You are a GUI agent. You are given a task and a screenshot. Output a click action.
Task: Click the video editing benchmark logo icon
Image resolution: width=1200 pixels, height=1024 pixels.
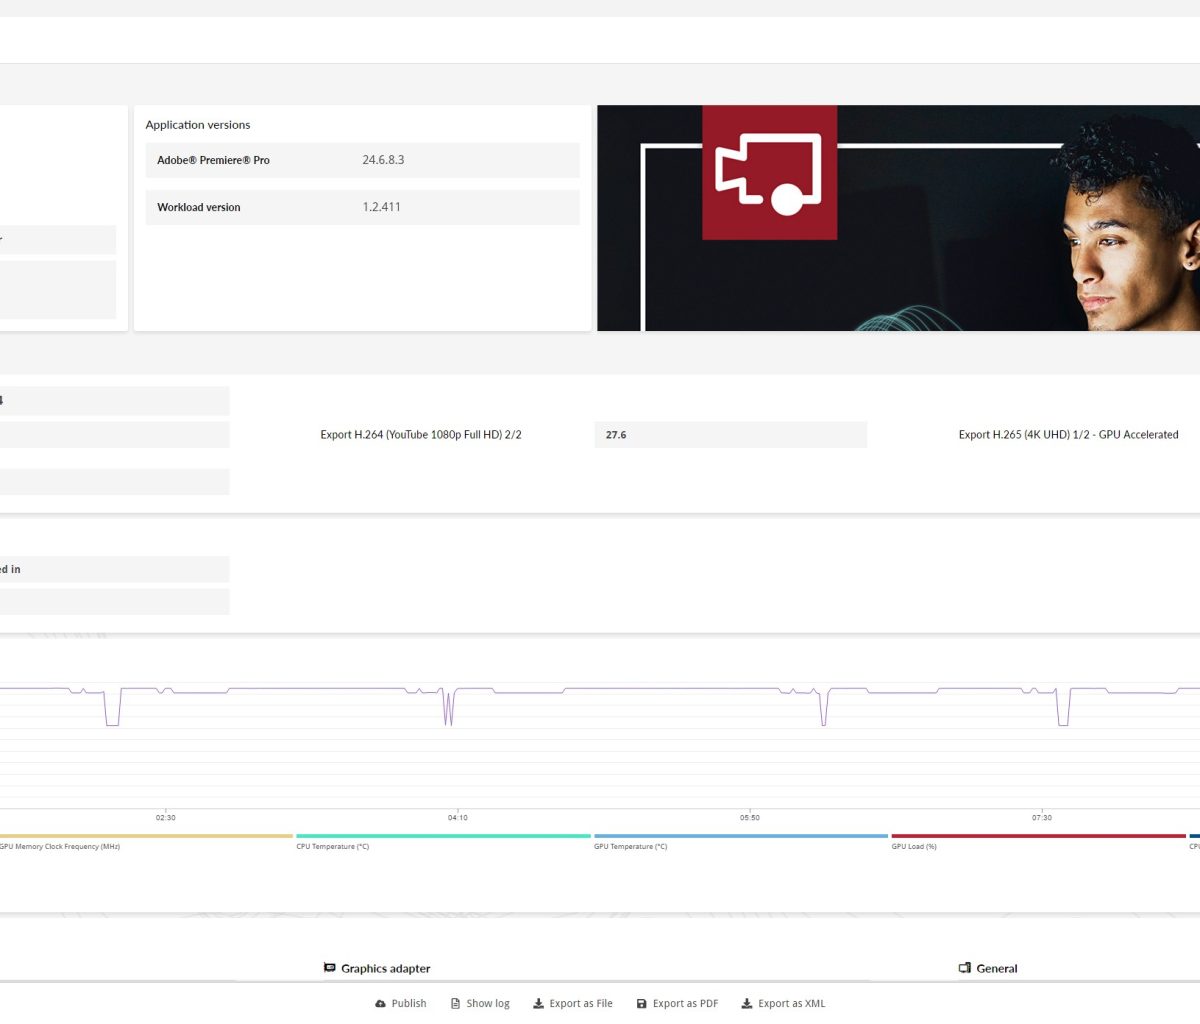[x=769, y=172]
